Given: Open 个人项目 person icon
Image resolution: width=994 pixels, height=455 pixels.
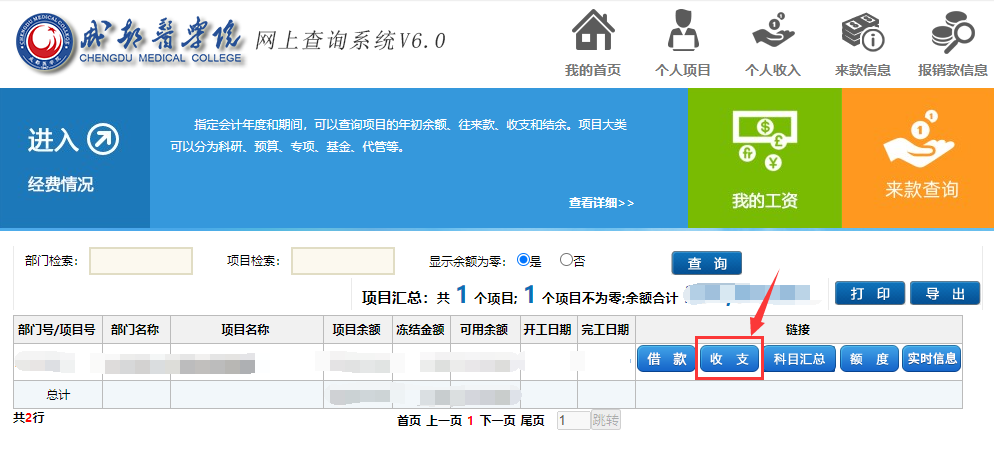Looking at the screenshot, I should [x=683, y=31].
